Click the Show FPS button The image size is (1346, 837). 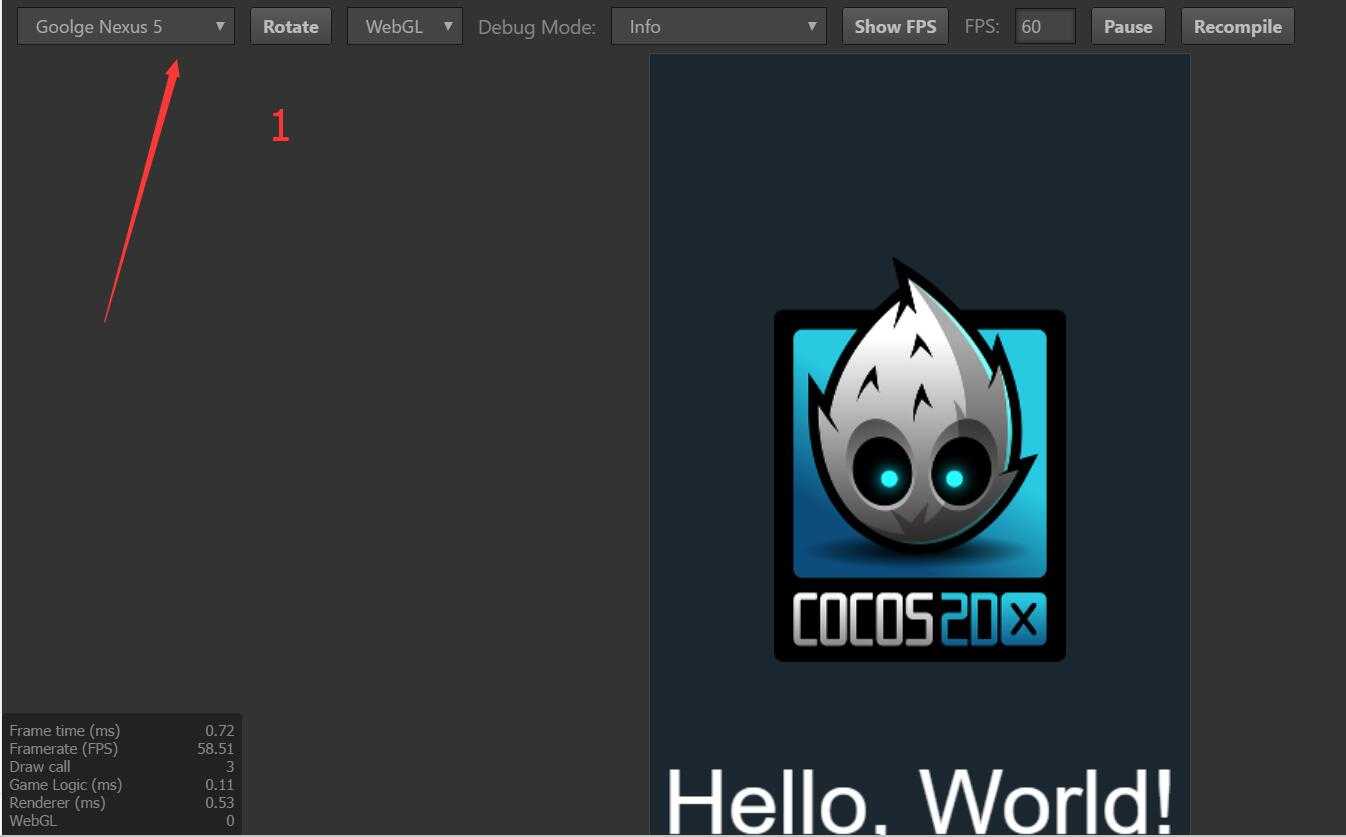pyautogui.click(x=895, y=27)
